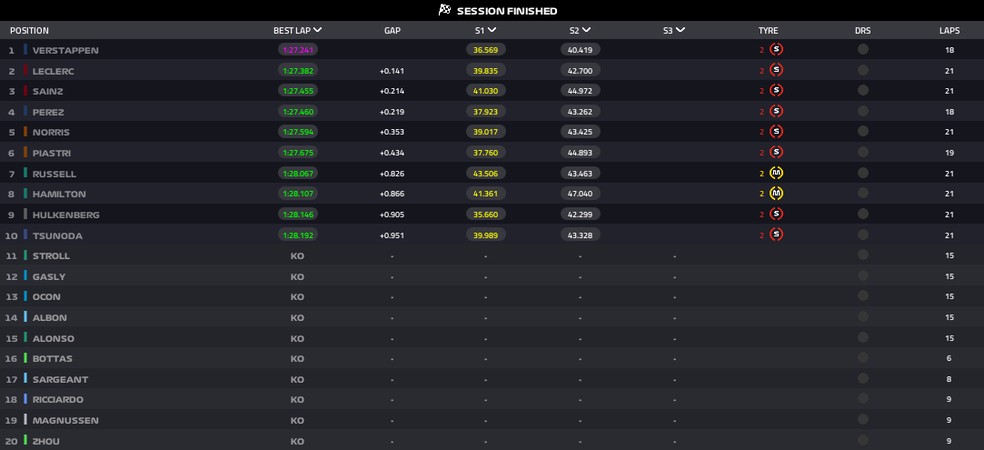Click the Session Finished title text
The image size is (984, 450).
(507, 11)
